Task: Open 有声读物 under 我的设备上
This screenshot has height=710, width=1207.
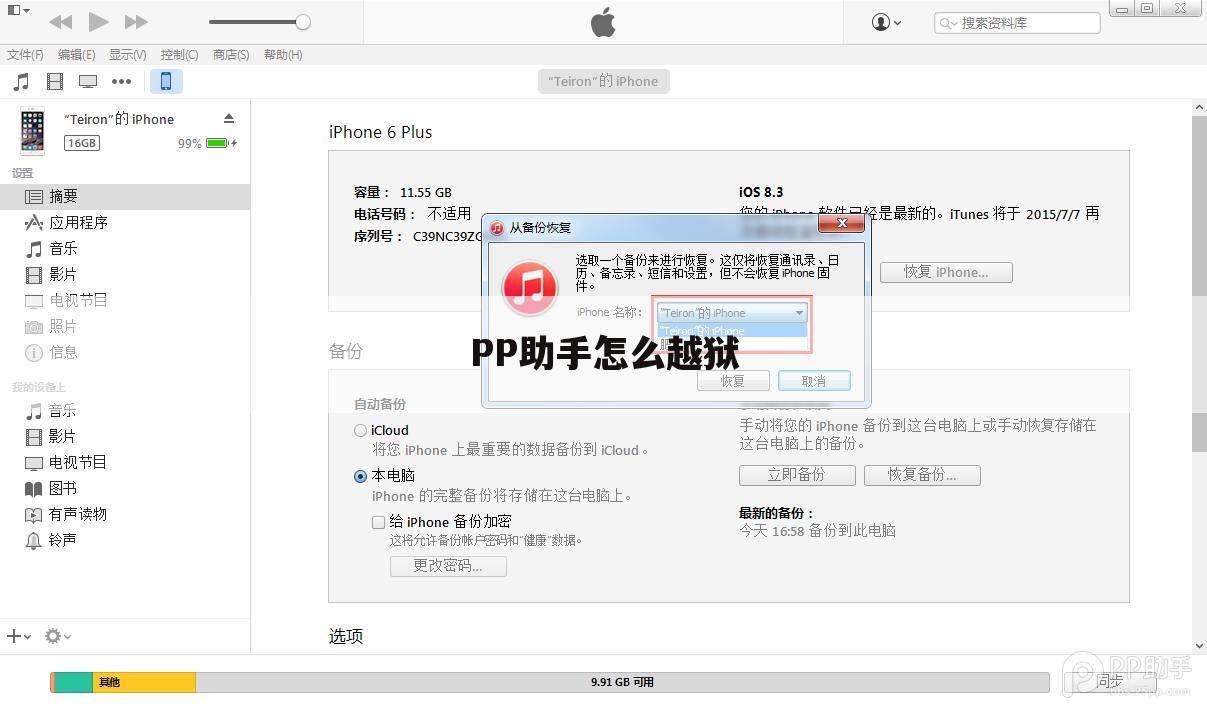Action: tap(125, 514)
